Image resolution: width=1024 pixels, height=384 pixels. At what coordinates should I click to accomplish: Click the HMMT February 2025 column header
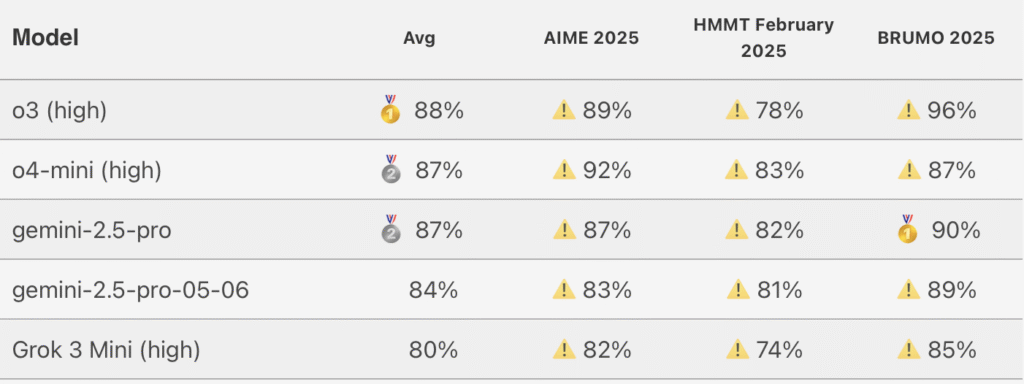point(763,39)
